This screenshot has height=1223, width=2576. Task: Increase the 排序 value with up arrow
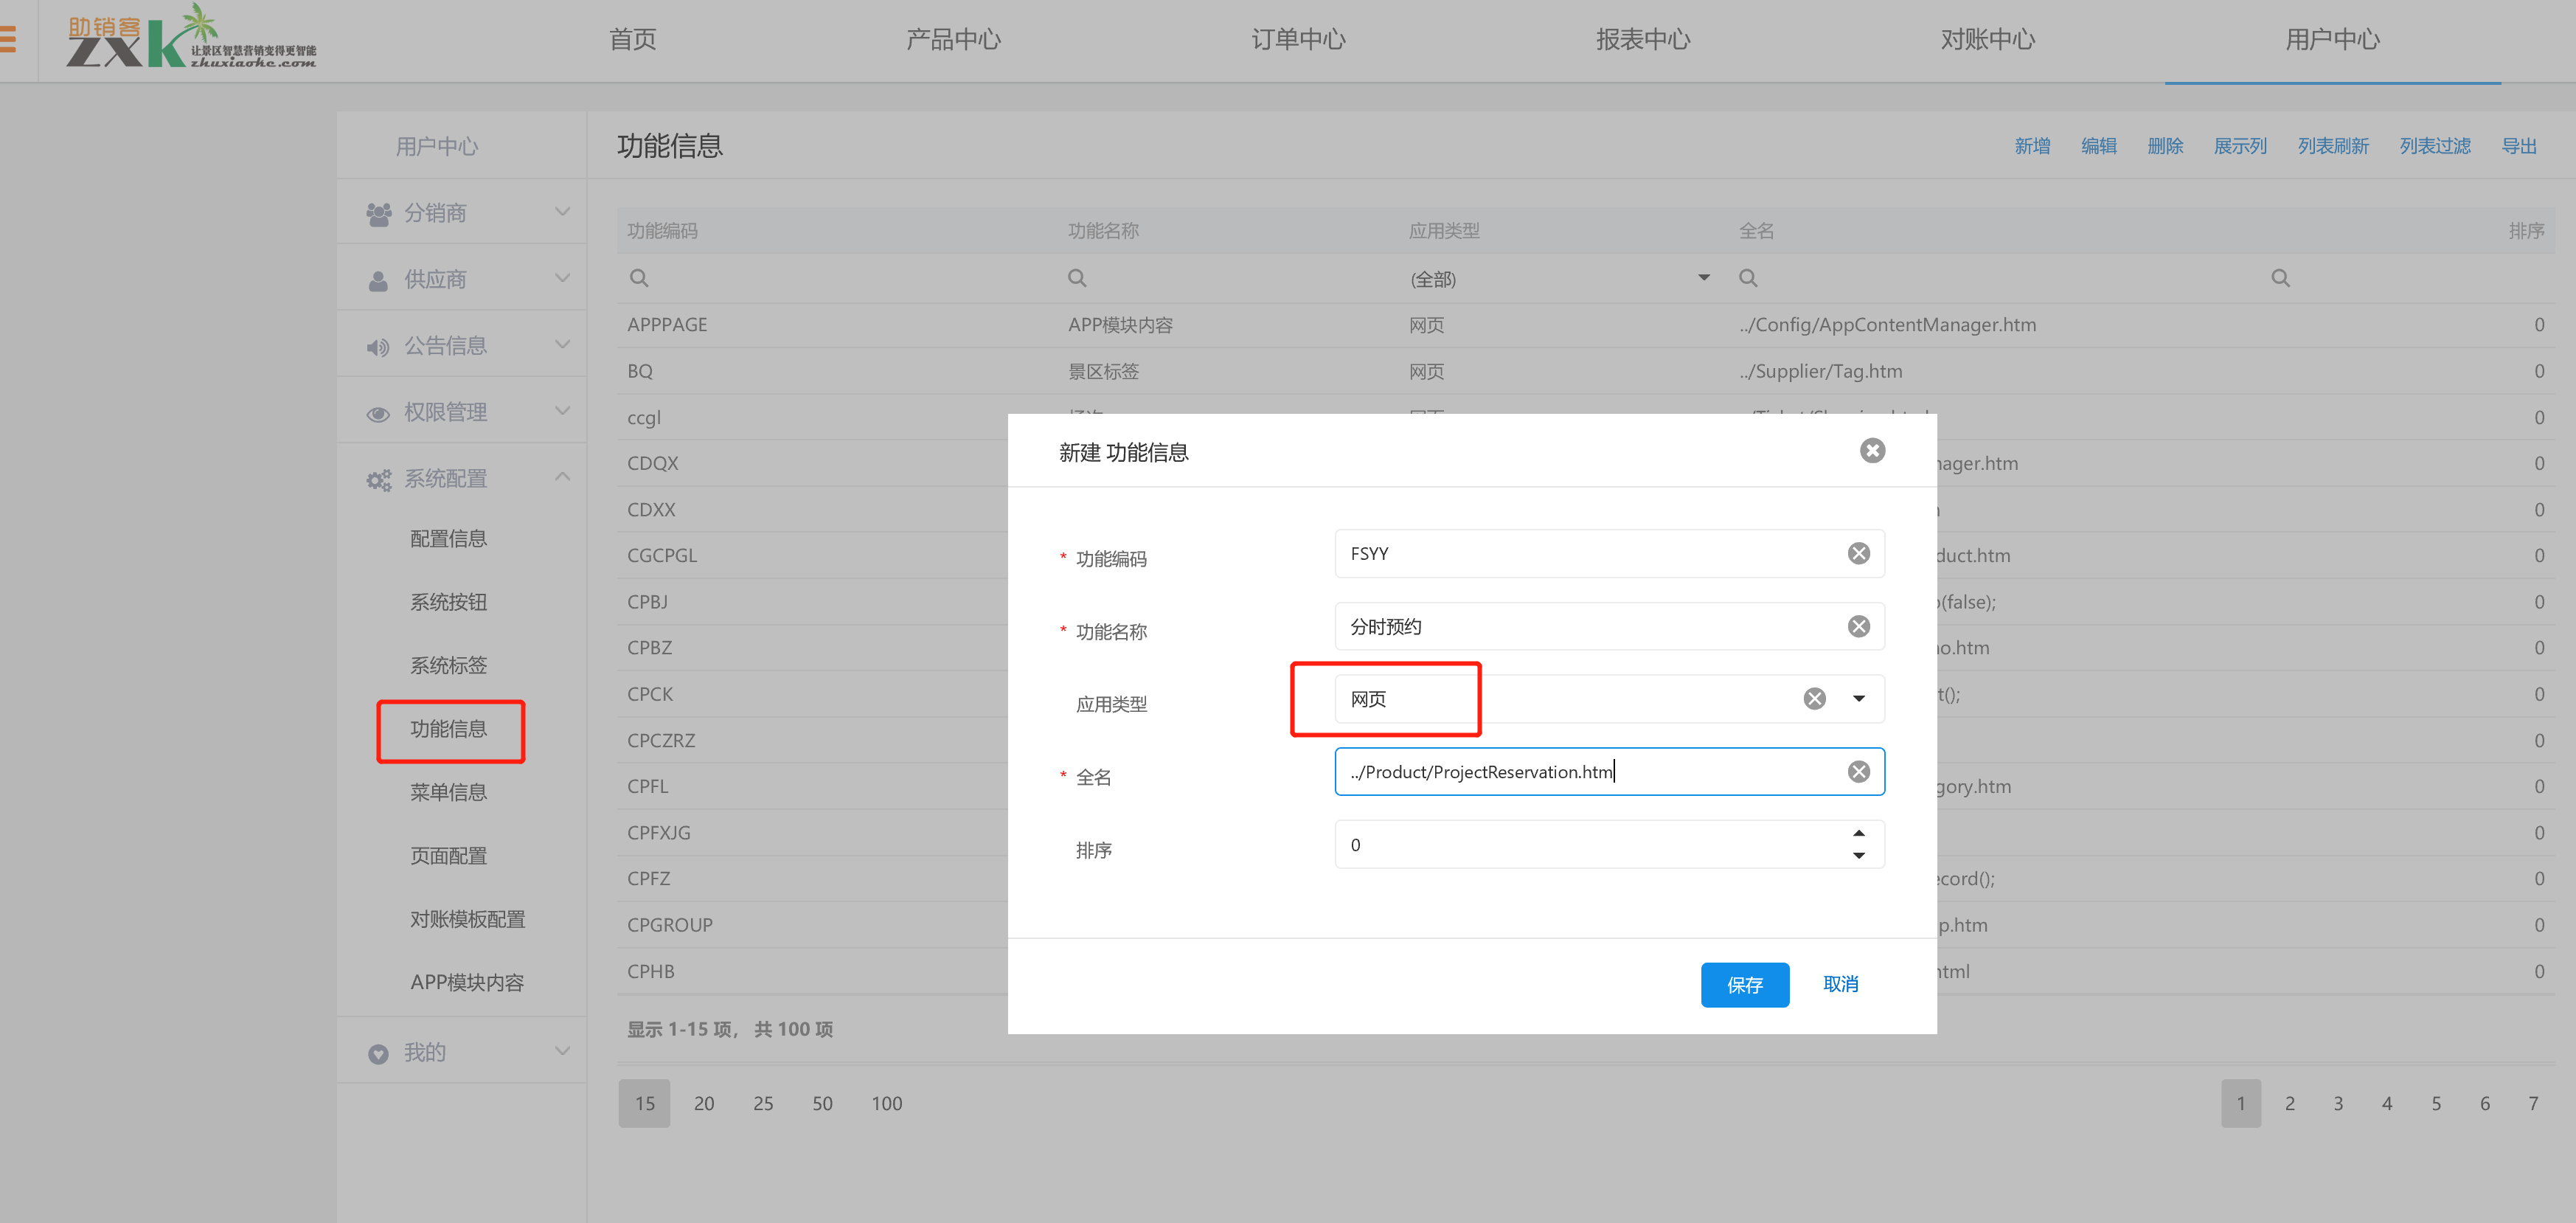1858,833
